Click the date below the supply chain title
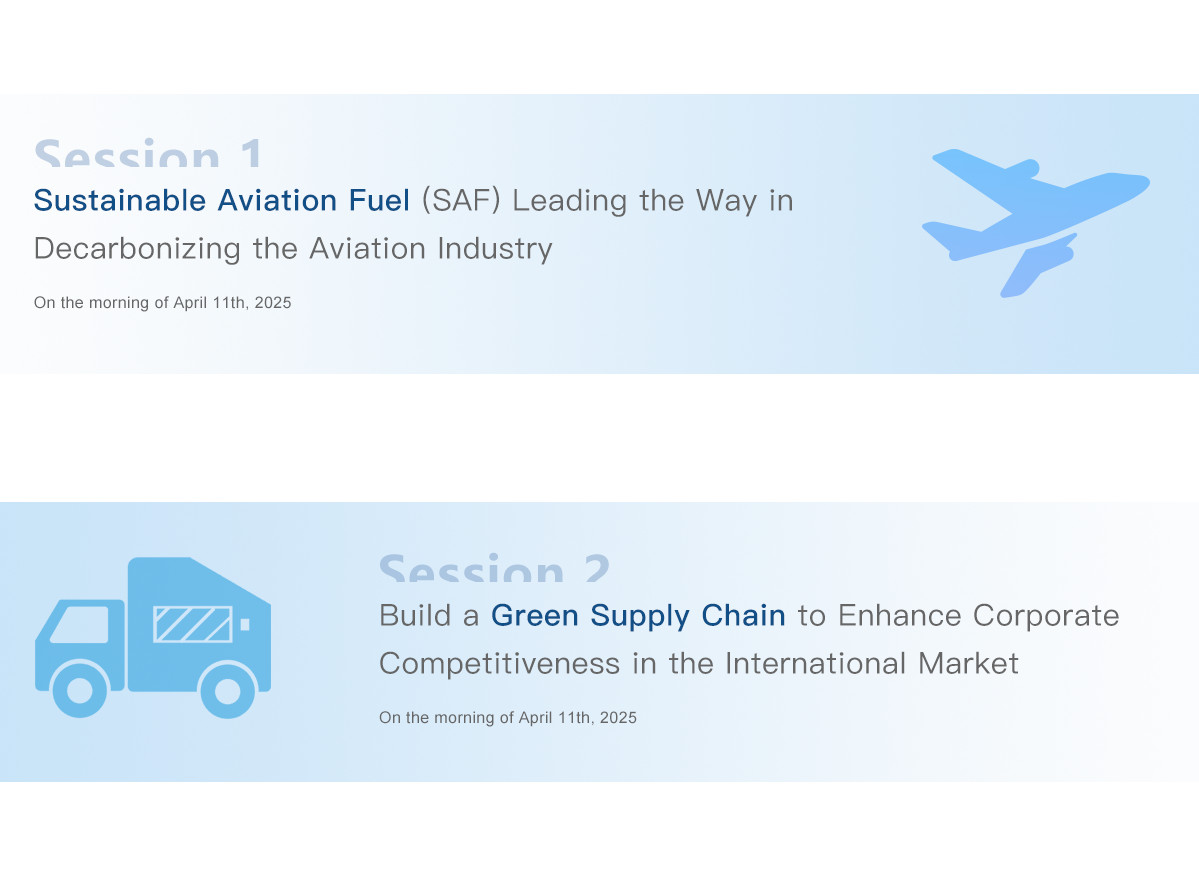The image size is (1199, 880). tap(508, 718)
